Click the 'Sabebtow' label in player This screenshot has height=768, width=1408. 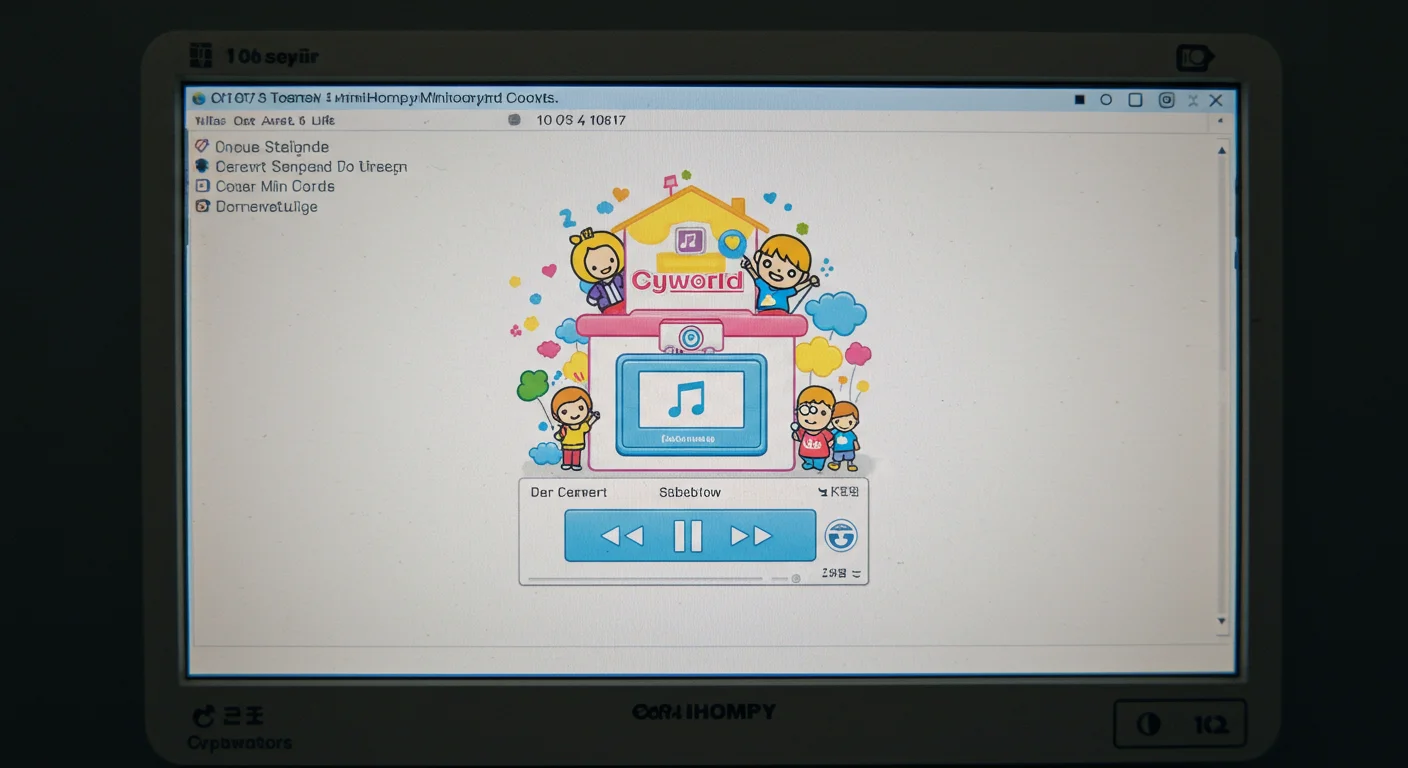click(x=690, y=492)
